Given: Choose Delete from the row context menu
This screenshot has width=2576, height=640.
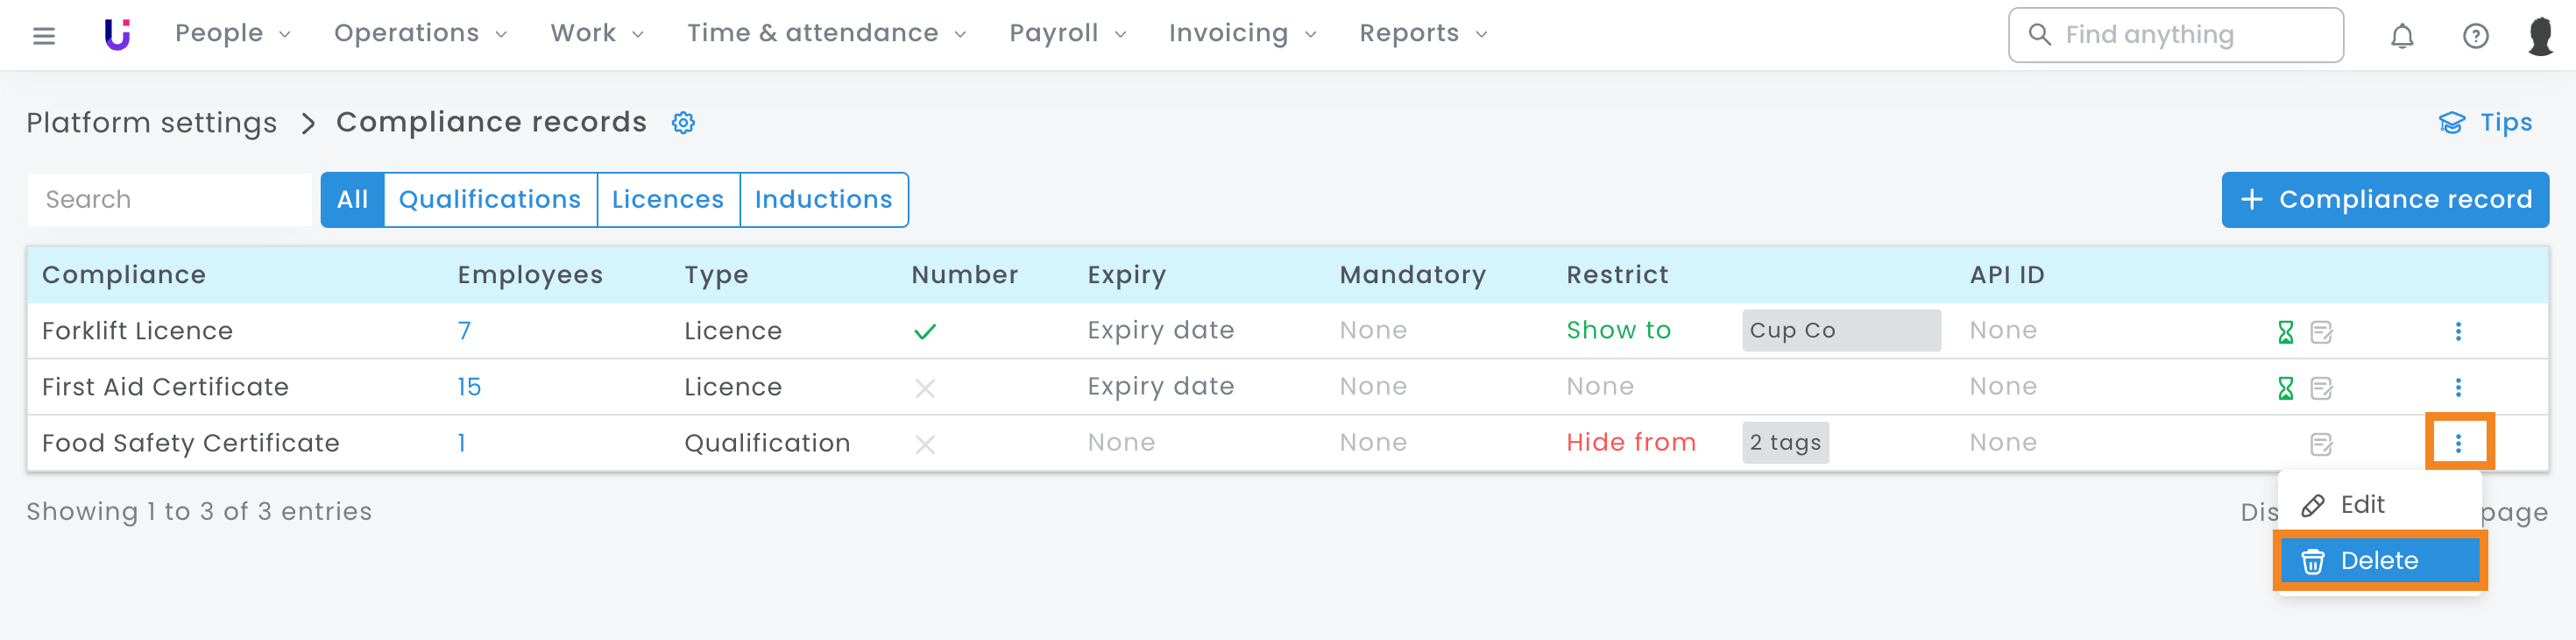Looking at the screenshot, I should click(2379, 561).
